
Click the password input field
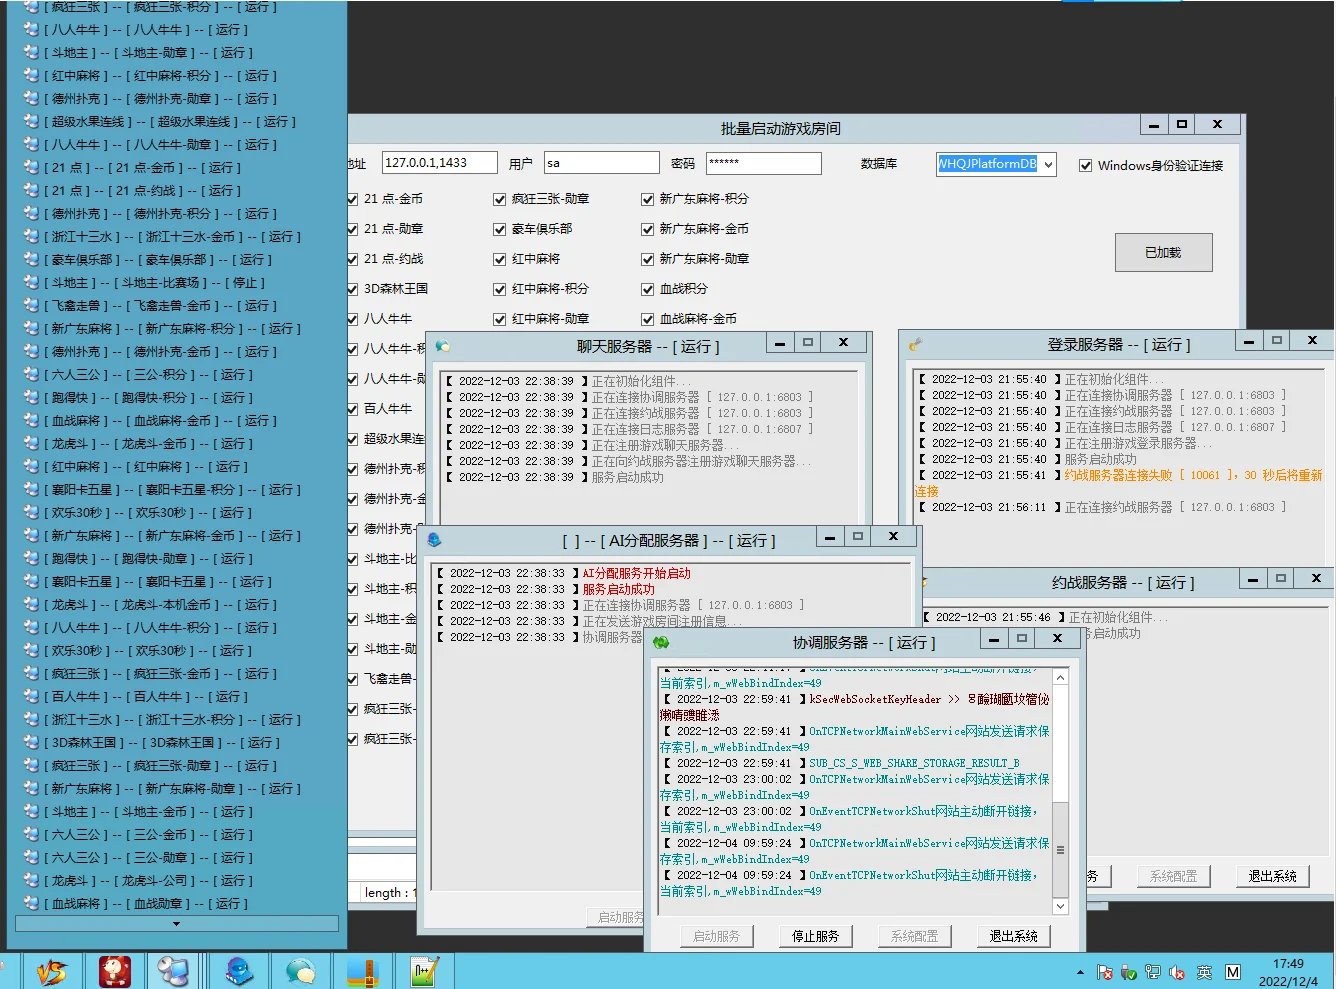tap(763, 163)
